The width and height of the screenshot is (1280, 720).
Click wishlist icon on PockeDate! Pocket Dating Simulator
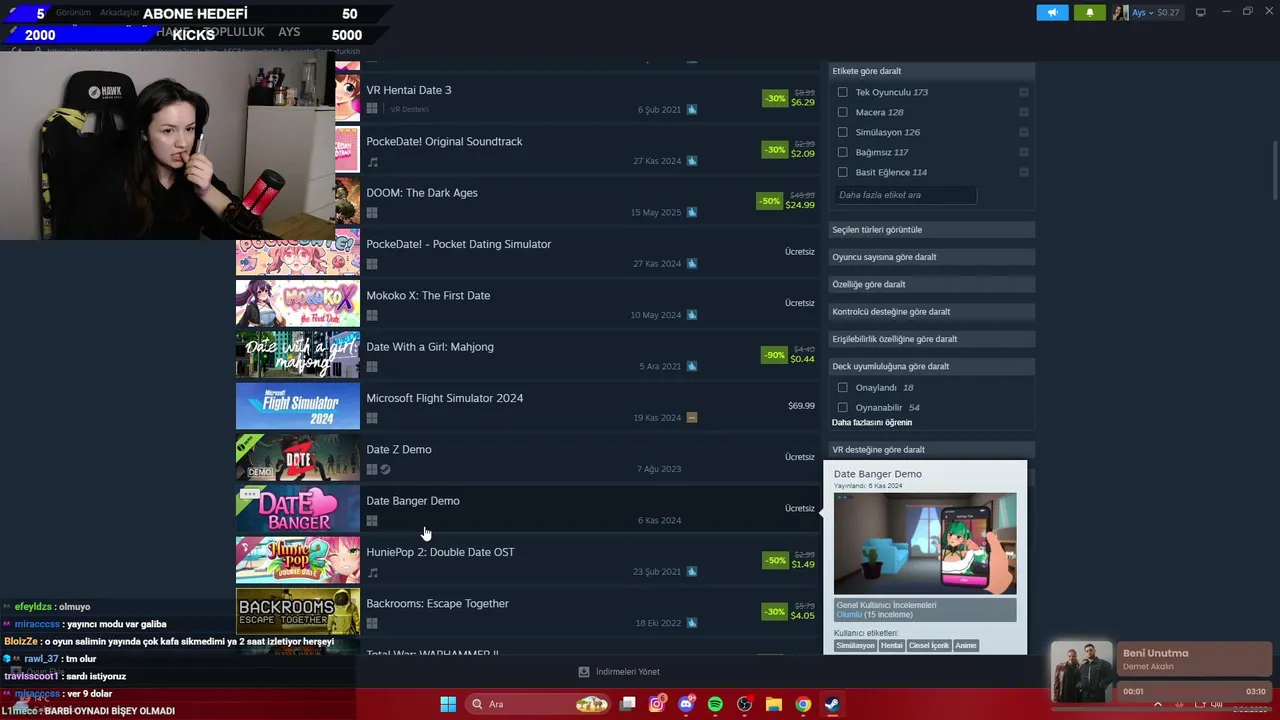(x=692, y=264)
